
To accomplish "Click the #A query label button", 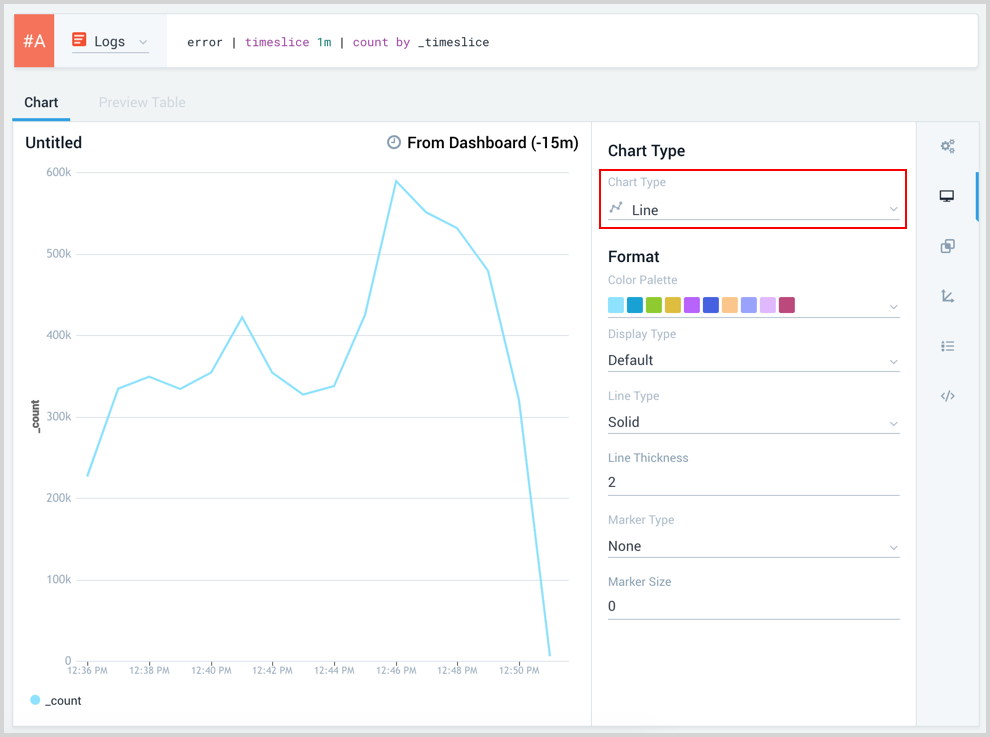I will tap(34, 41).
